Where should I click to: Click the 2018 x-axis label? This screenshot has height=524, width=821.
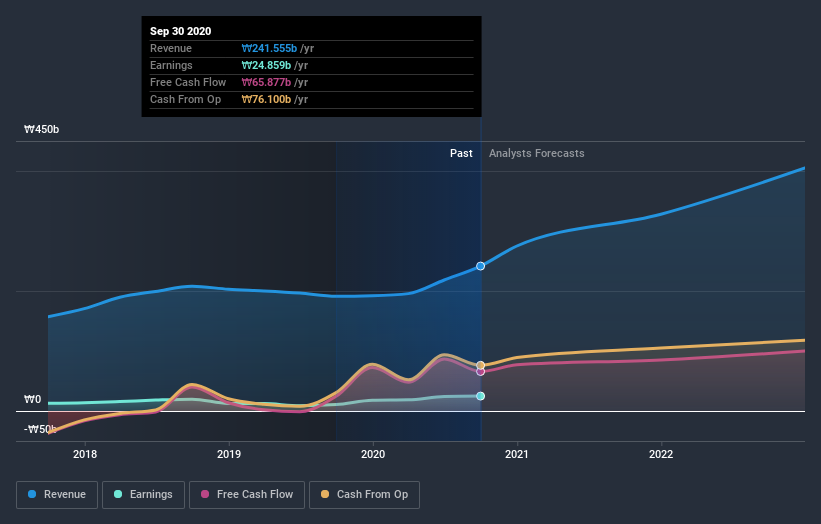[x=85, y=454]
